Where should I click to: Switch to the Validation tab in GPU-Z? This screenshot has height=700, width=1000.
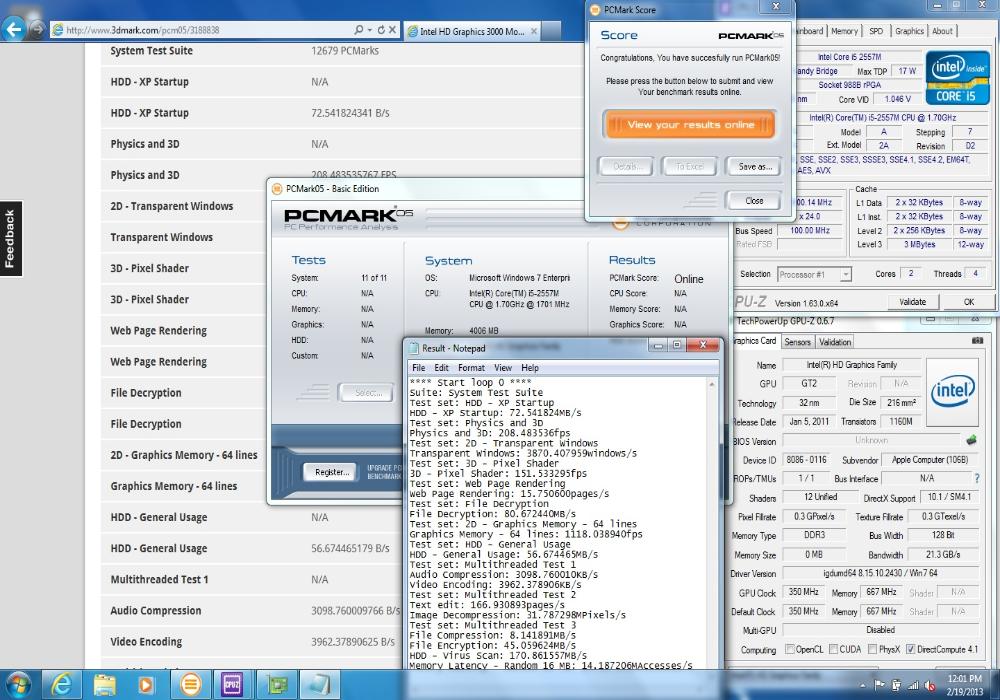834,342
